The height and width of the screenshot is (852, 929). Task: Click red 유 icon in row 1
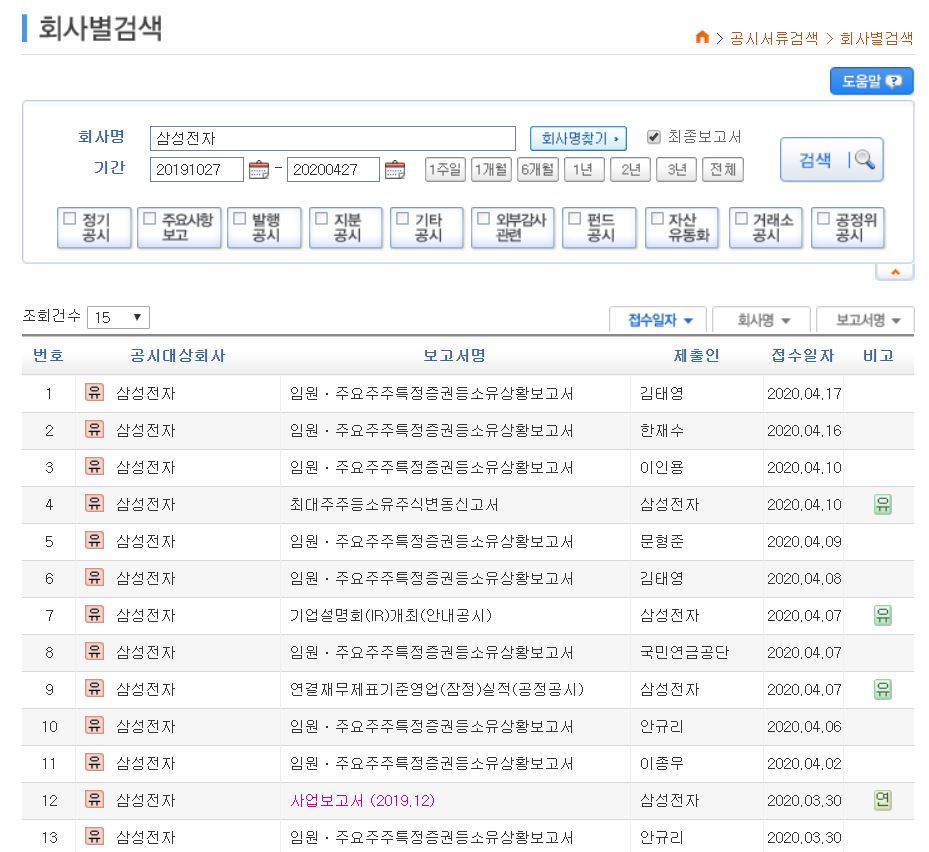pos(94,392)
